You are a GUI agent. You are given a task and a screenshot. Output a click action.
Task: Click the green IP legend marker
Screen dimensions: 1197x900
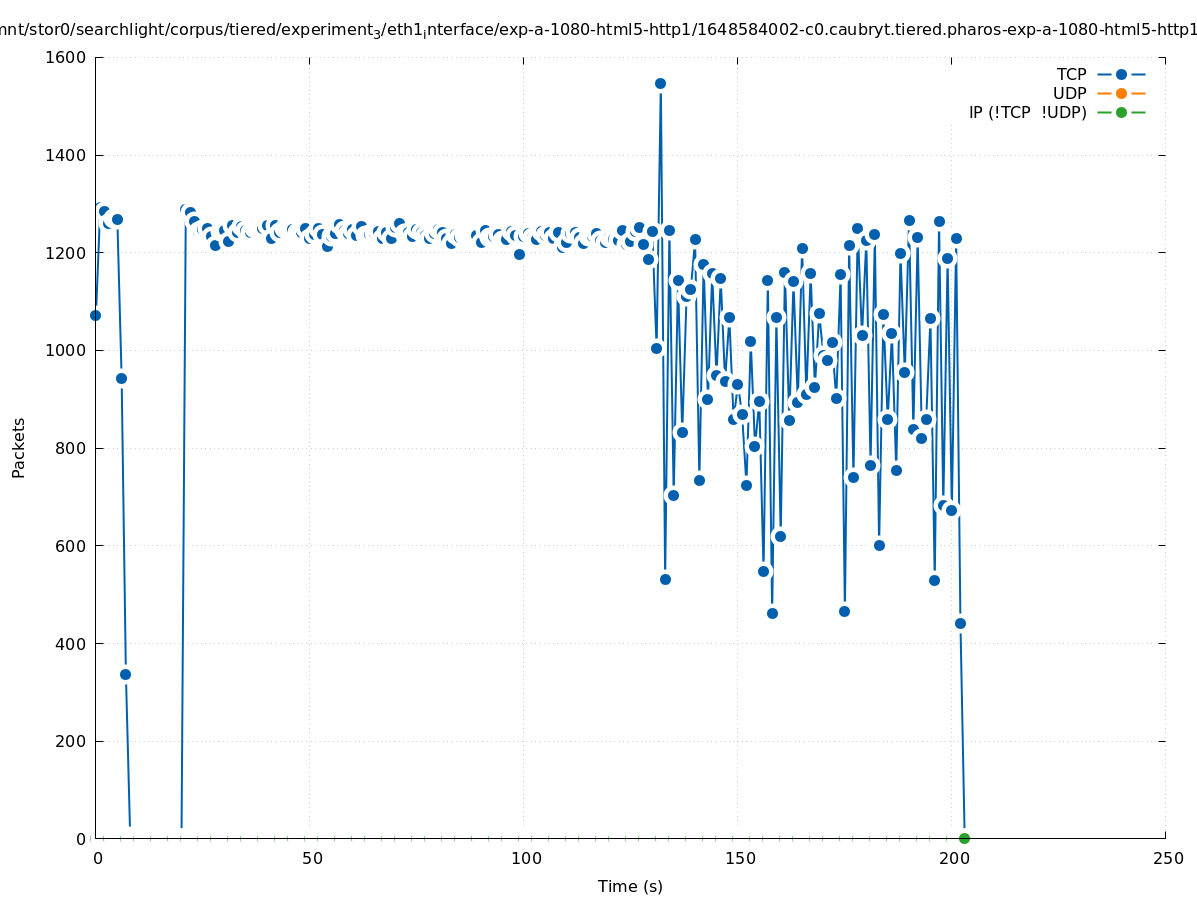click(x=1121, y=112)
